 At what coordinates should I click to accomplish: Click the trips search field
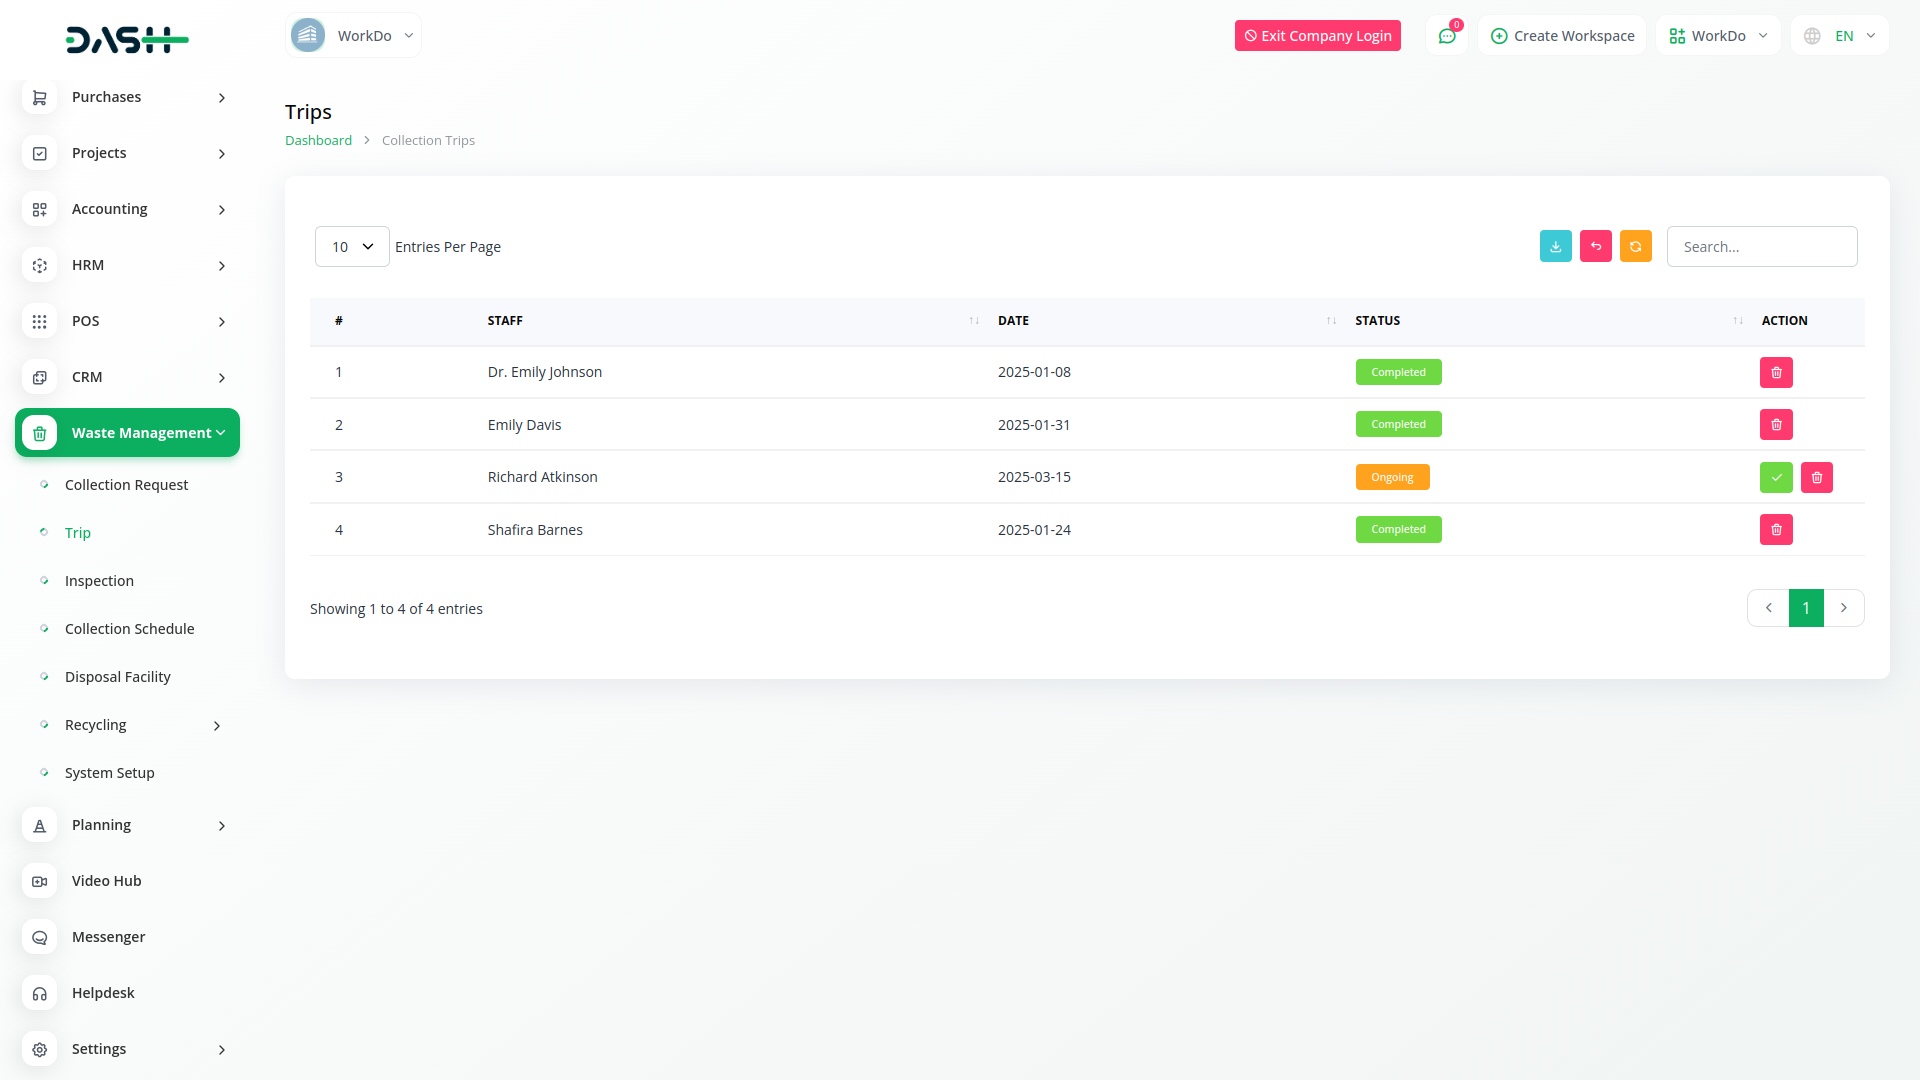1761,246
